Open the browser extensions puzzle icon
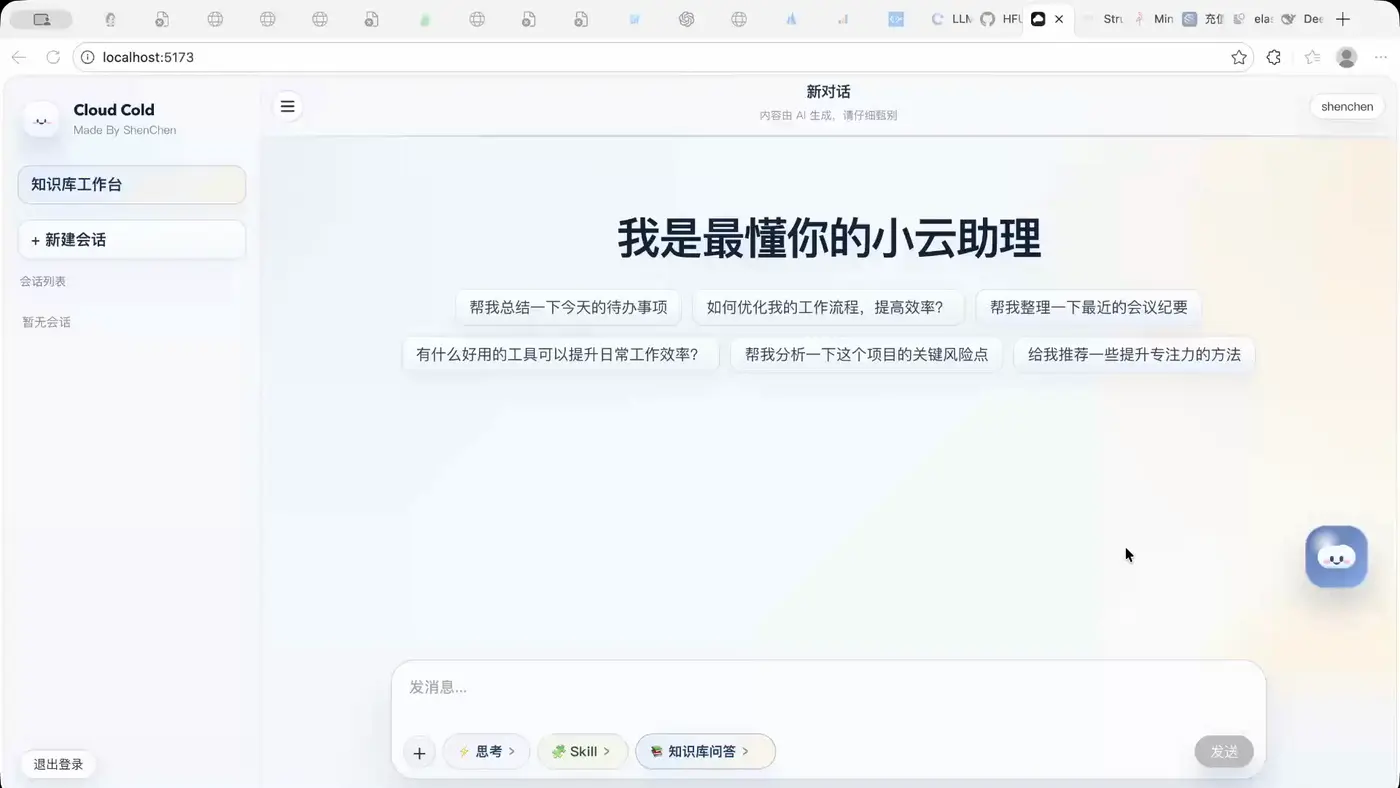This screenshot has width=1400, height=788. [1273, 57]
